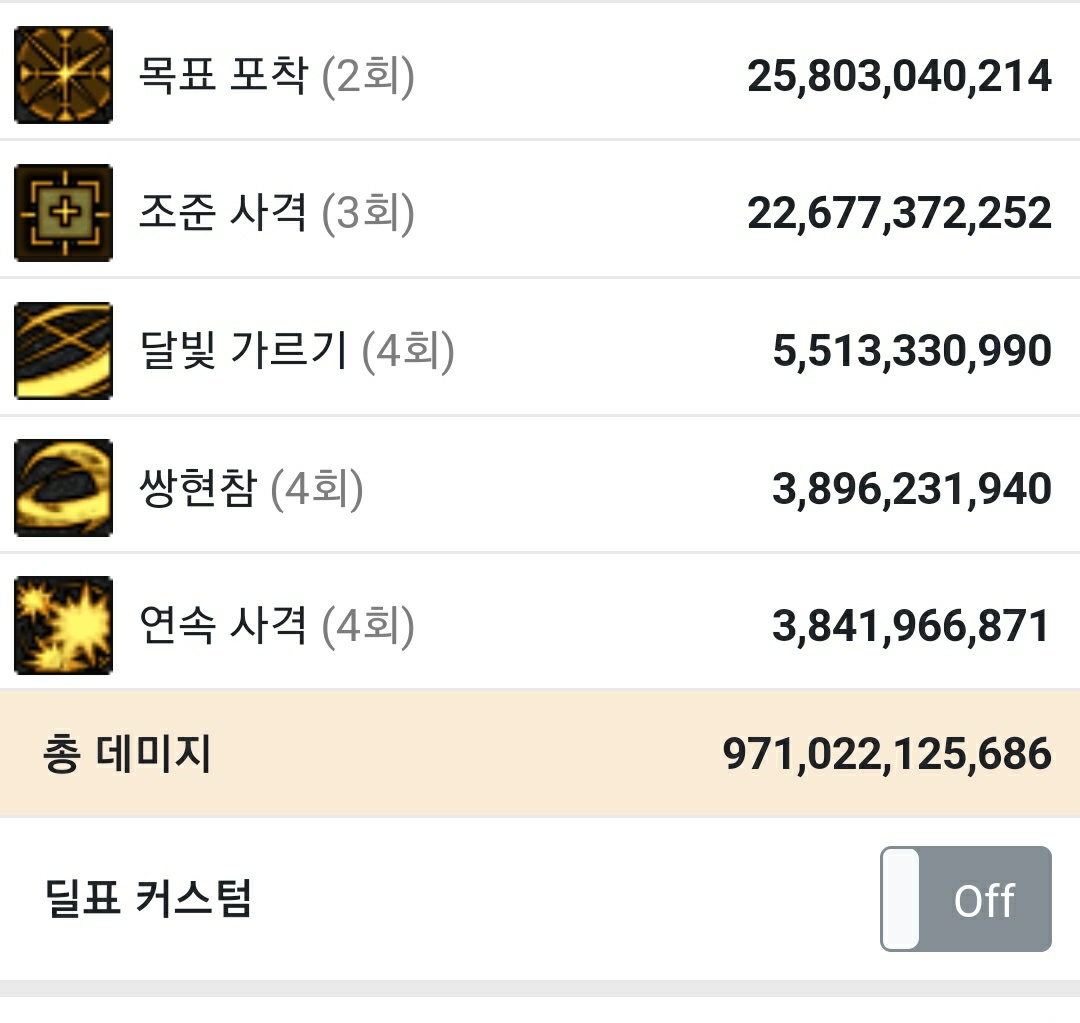The image size is (1080, 1023).
Task: Click the 조준 사격 crosshair skill icon
Action: click(63, 213)
